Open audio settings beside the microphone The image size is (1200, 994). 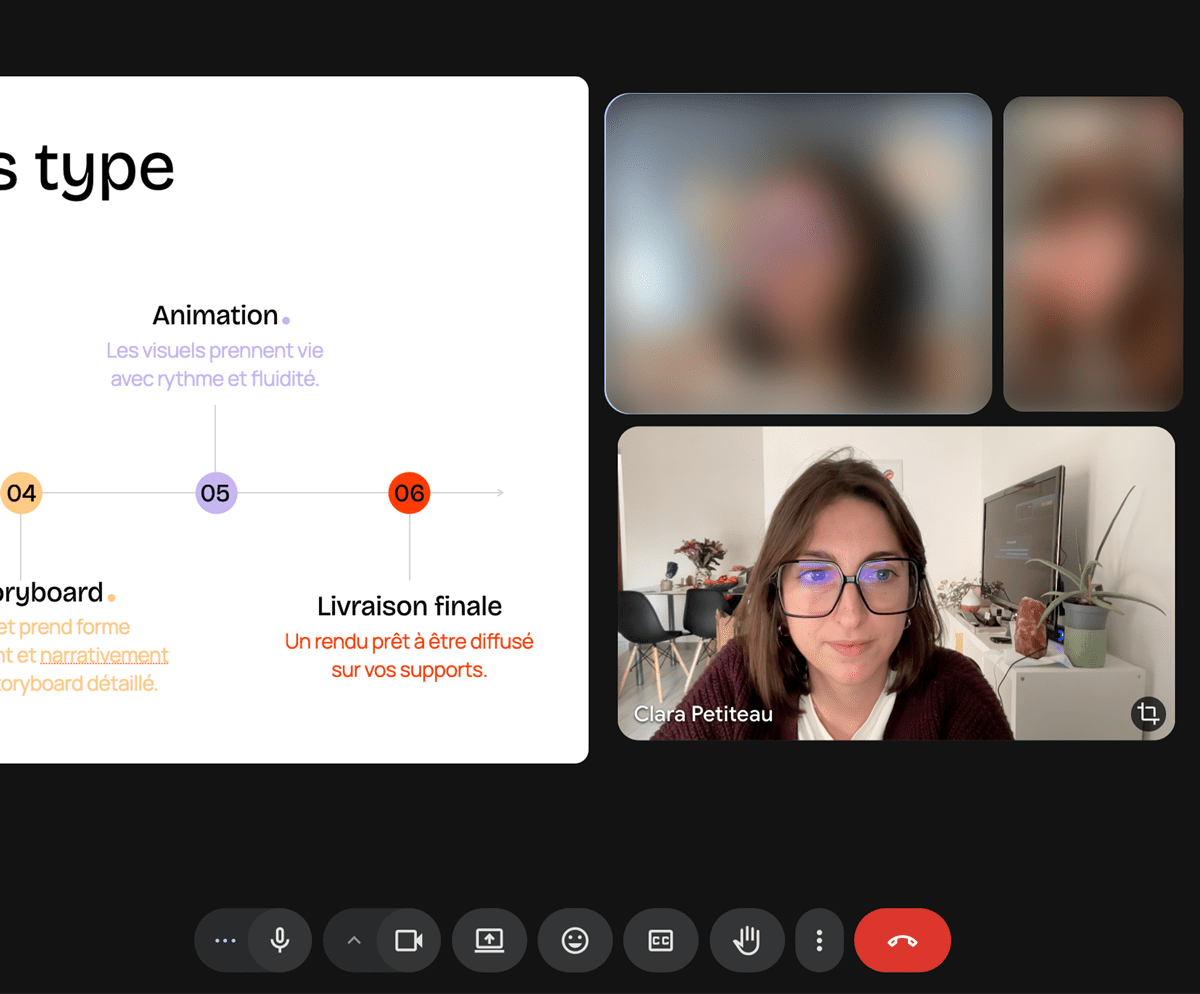click(225, 940)
